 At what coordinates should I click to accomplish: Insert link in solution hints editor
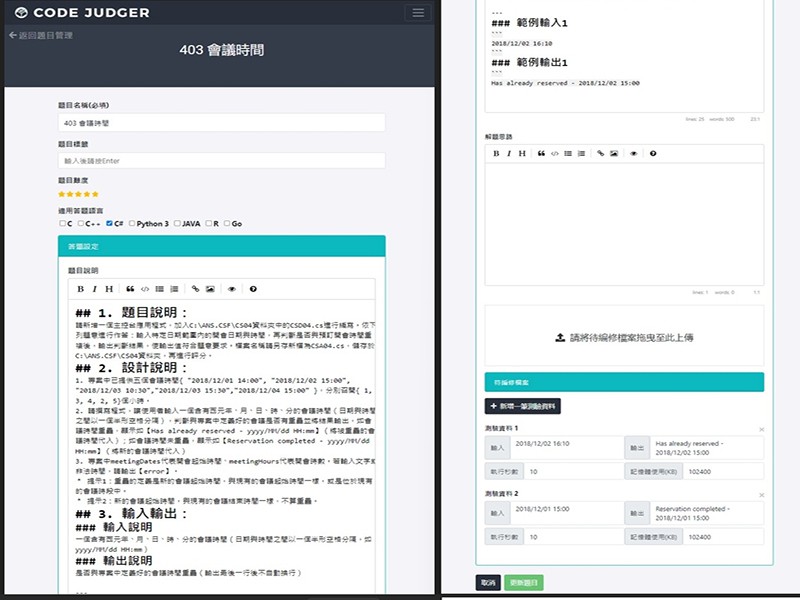pyautogui.click(x=601, y=153)
